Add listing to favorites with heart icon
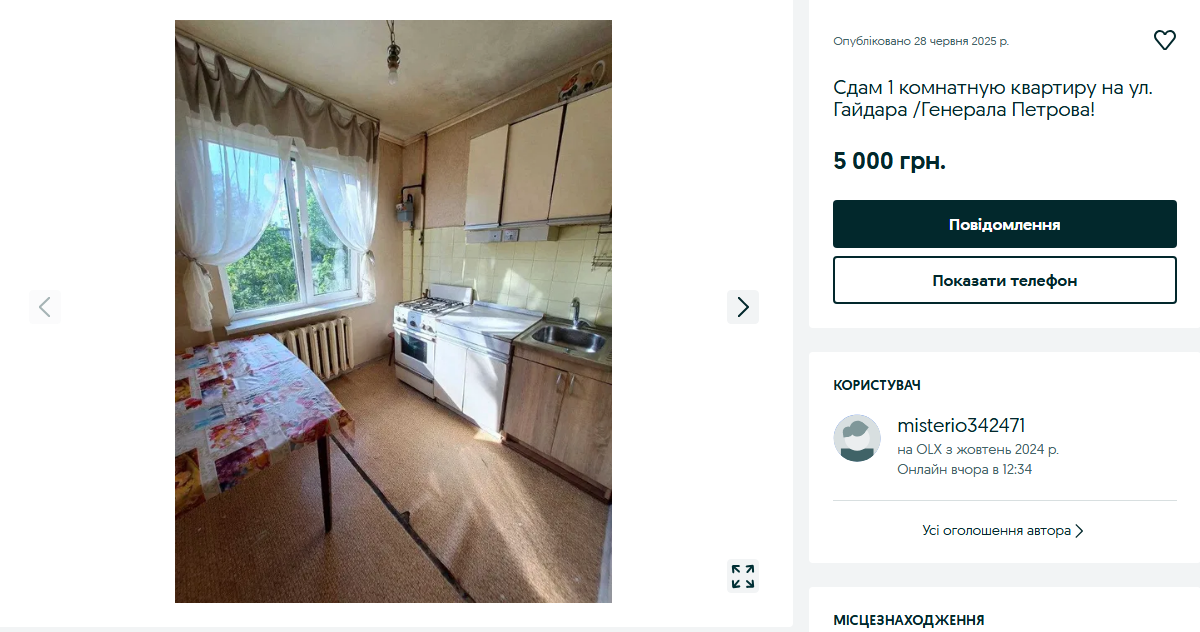The image size is (1200, 632). [1165, 40]
